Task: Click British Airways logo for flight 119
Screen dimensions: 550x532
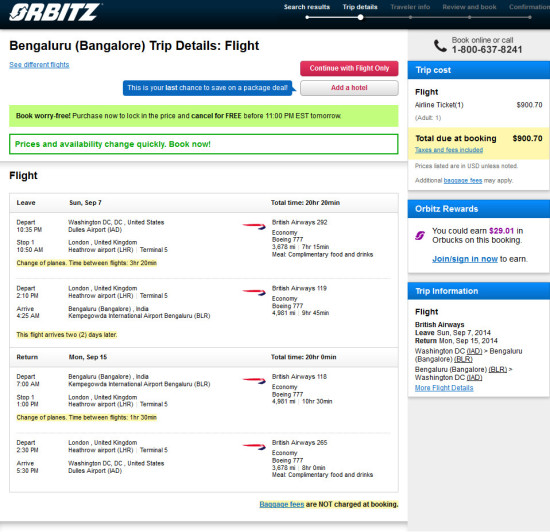Action: coord(254,292)
